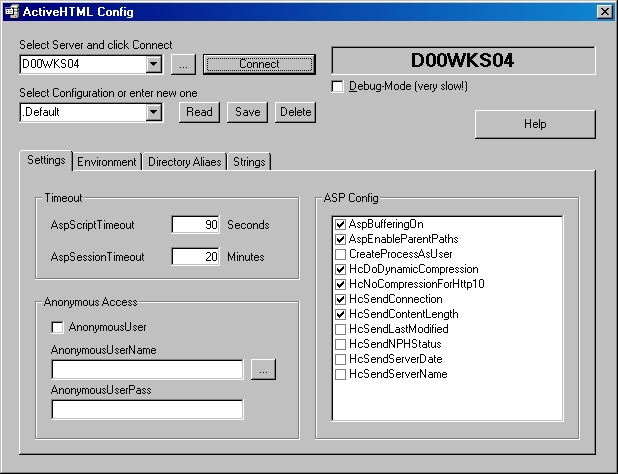This screenshot has width=618, height=474.
Task: Click the AnonymousUserPass input field
Action: pos(147,409)
